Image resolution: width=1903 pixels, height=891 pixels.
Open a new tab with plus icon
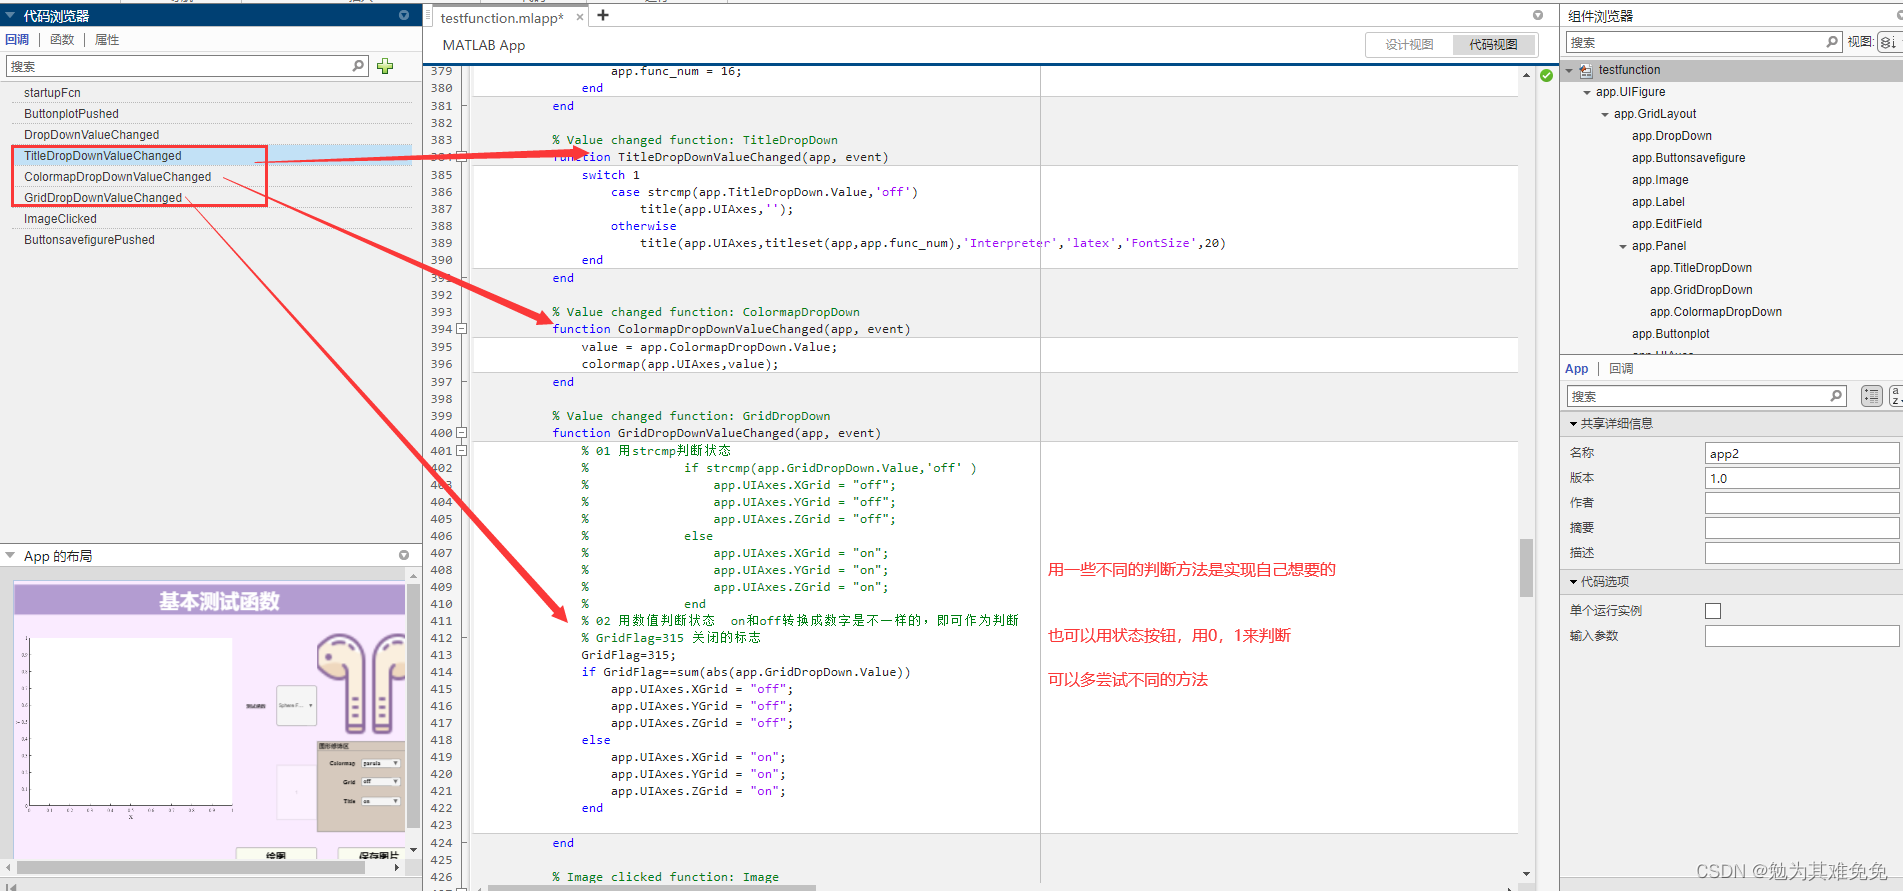coord(603,15)
